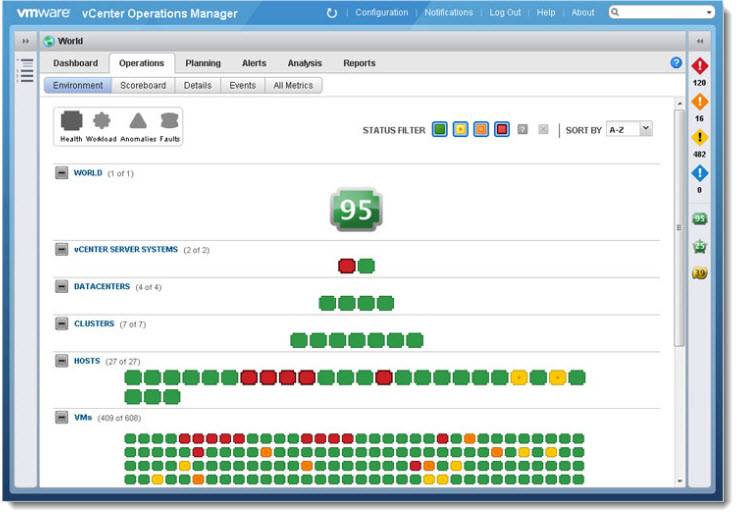Click the World health score 95 badge

pyautogui.click(x=356, y=210)
